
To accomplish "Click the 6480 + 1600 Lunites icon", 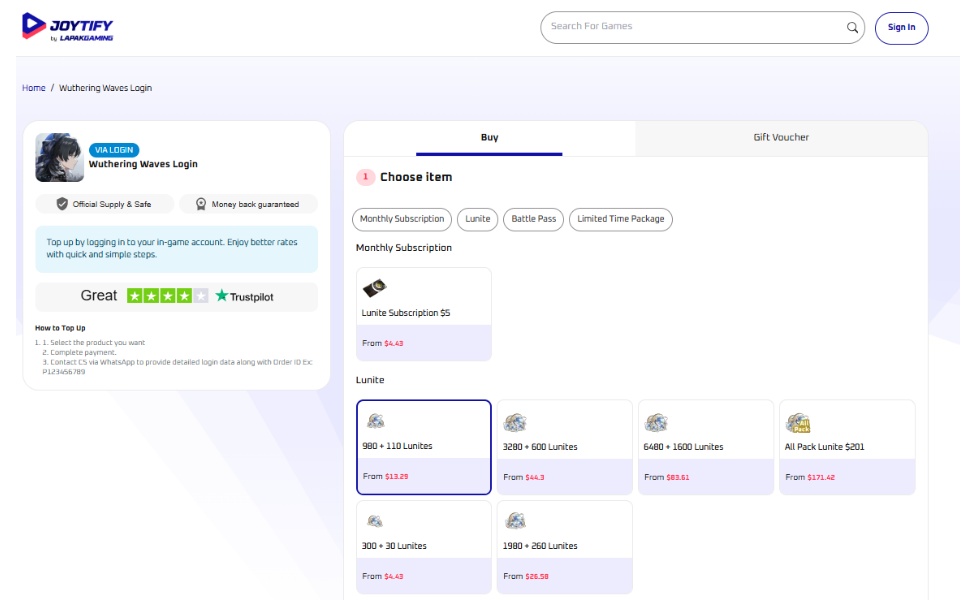I will (656, 423).
